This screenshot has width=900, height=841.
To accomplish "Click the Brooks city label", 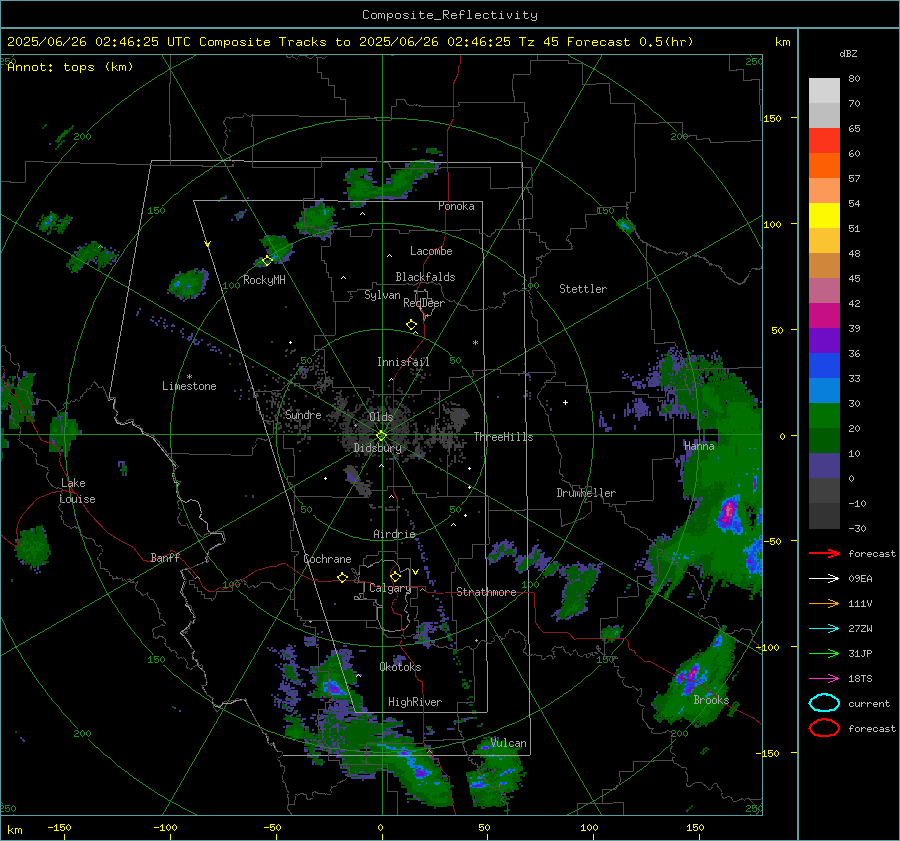I will pyautogui.click(x=711, y=700).
